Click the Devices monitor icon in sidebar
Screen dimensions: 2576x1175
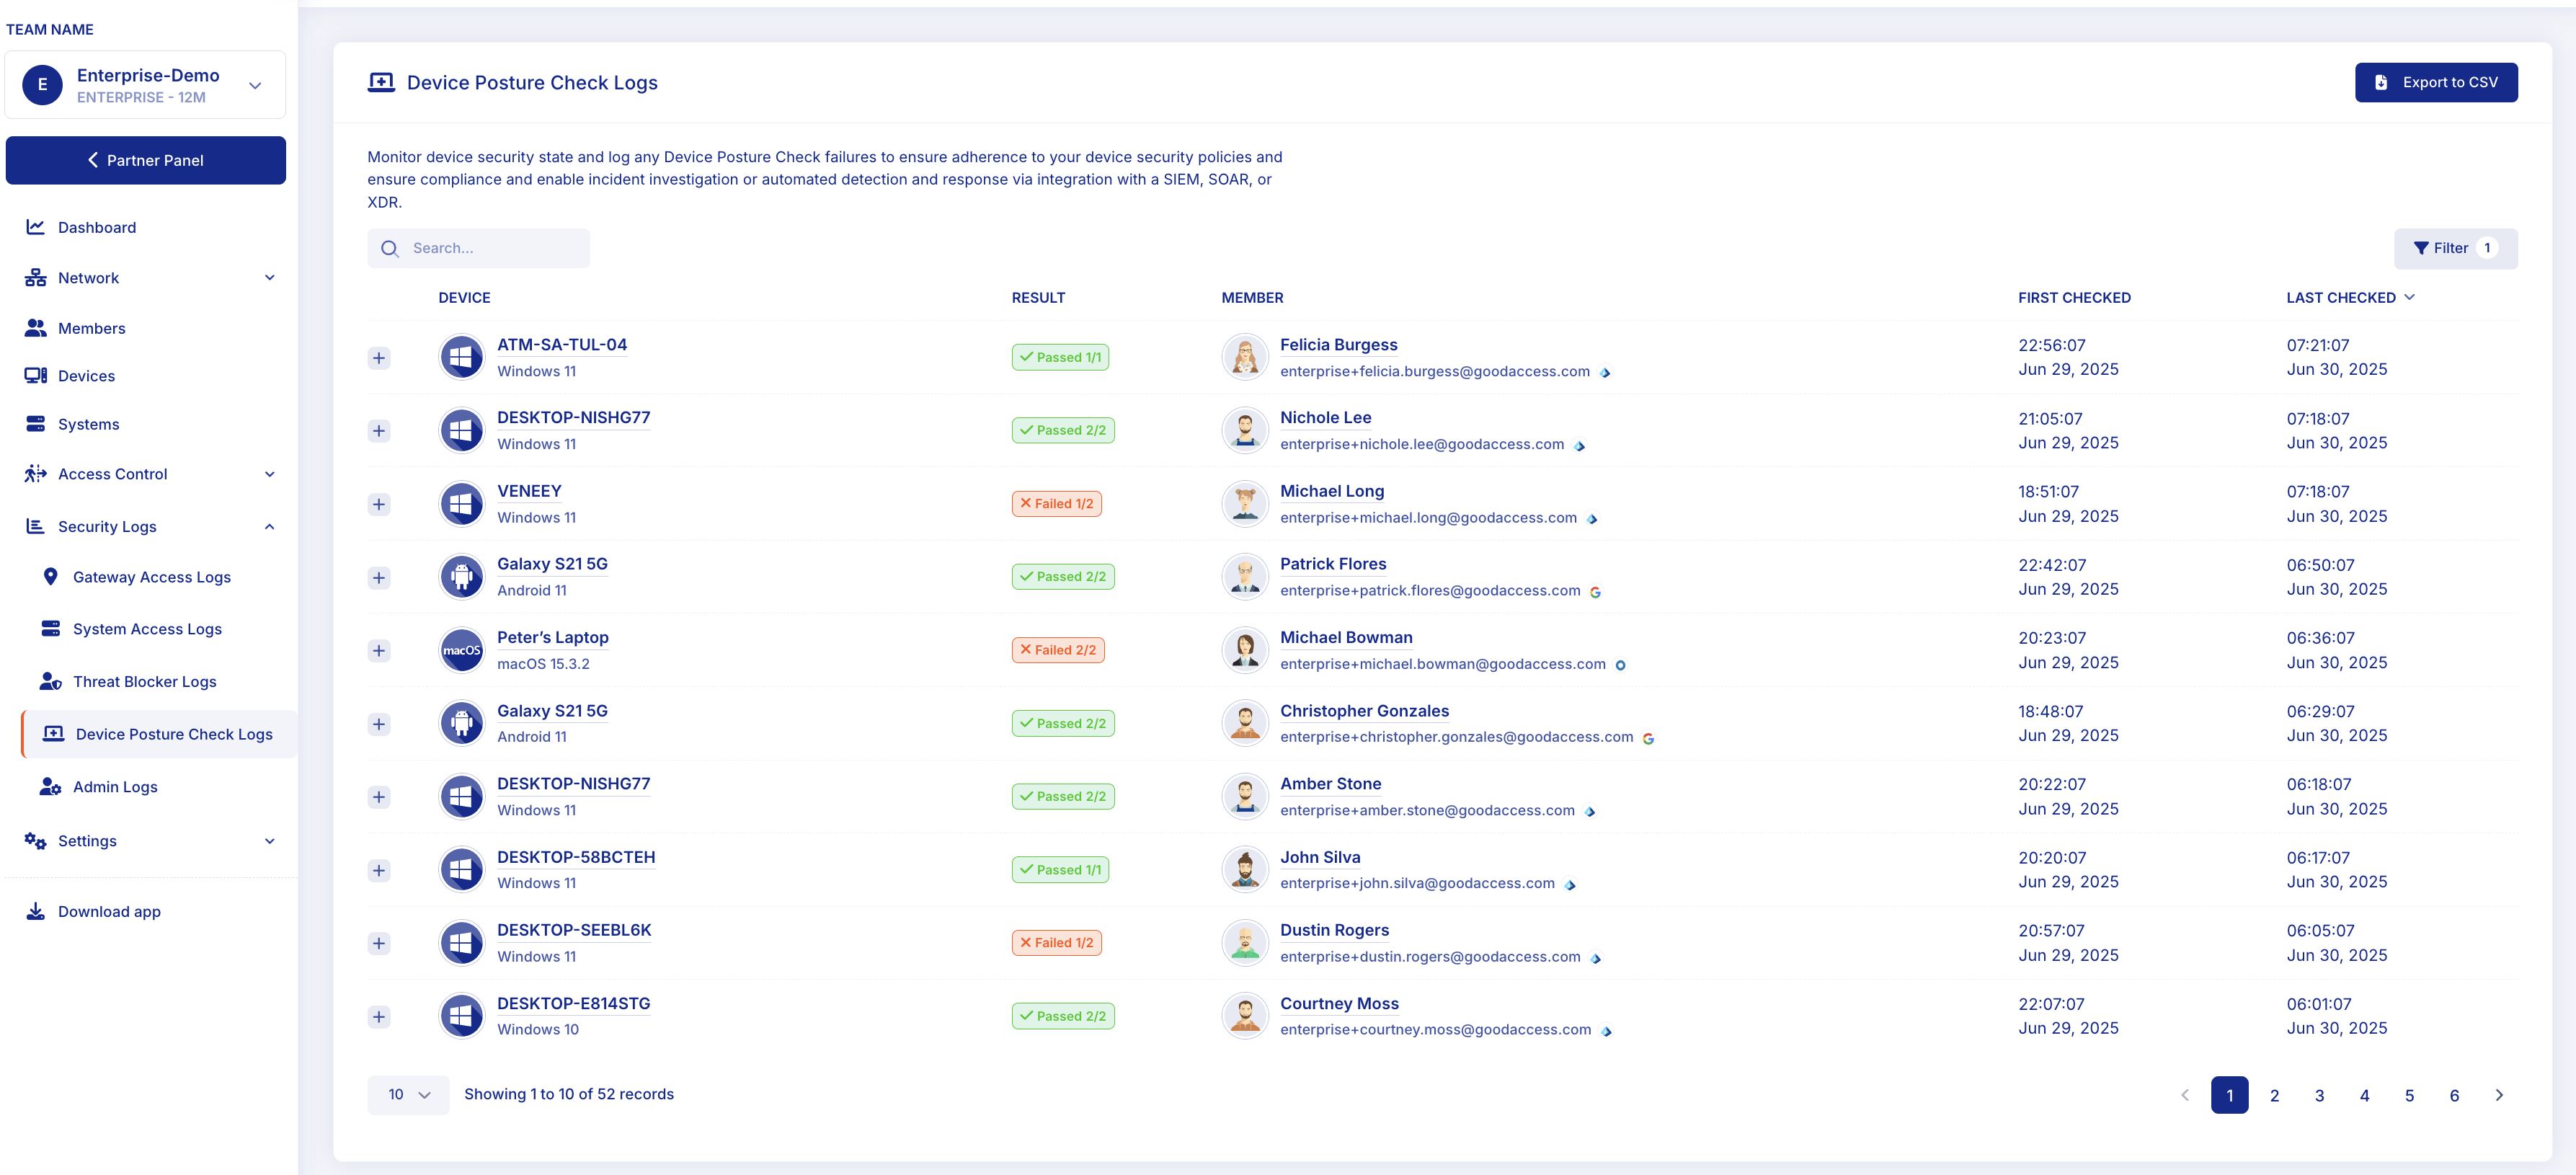coord(35,376)
